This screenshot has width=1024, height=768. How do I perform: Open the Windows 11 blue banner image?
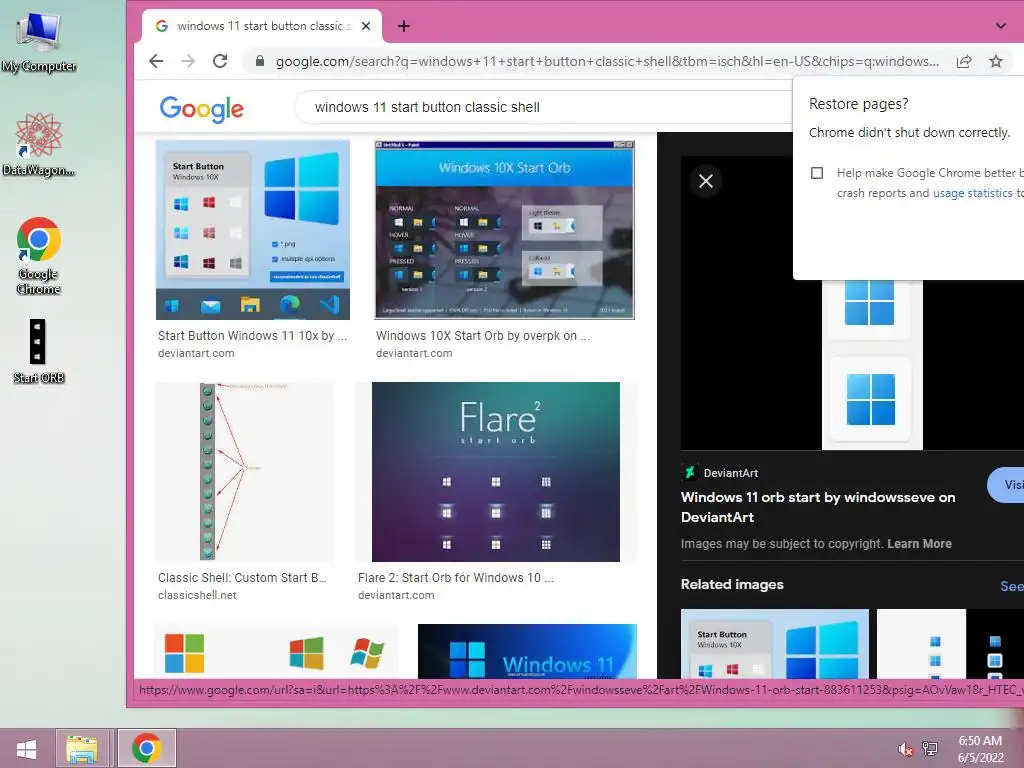tap(527, 651)
